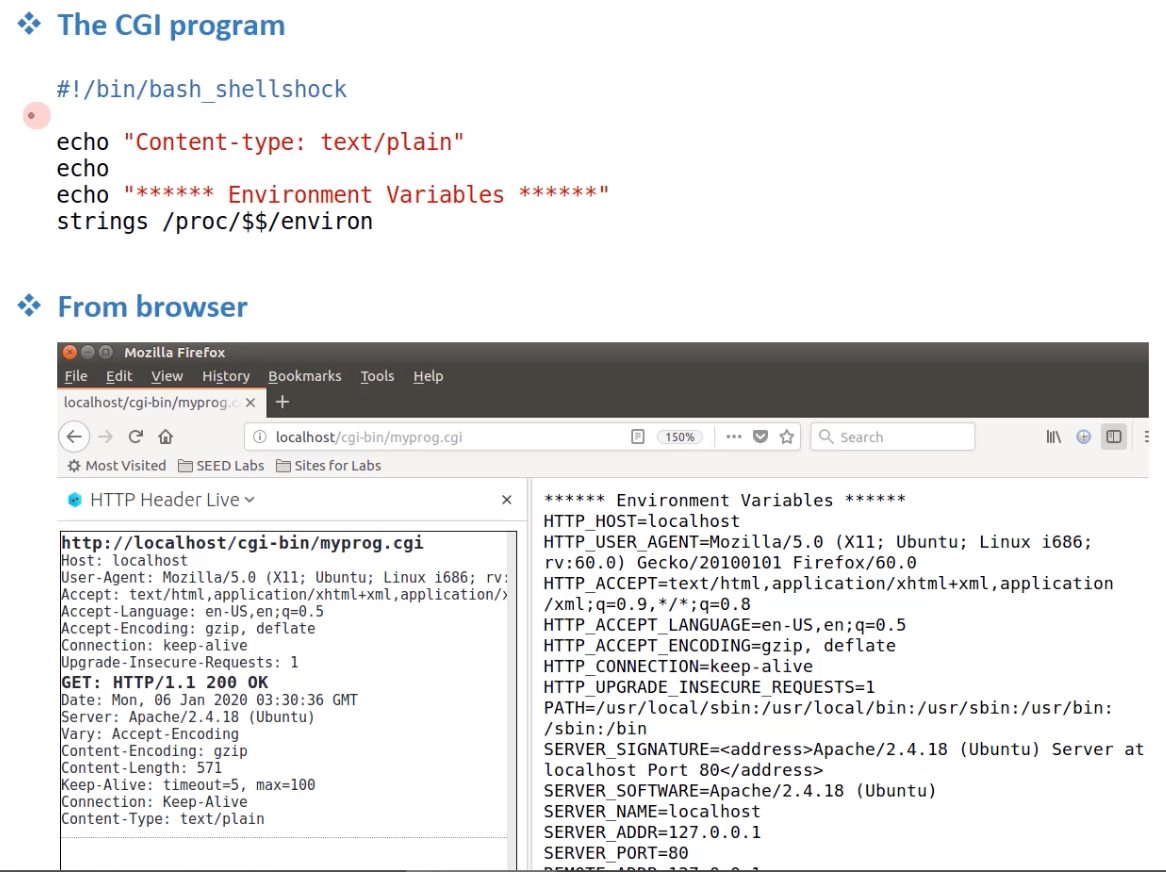Open the Help menu
The image size is (1166, 872).
click(428, 376)
